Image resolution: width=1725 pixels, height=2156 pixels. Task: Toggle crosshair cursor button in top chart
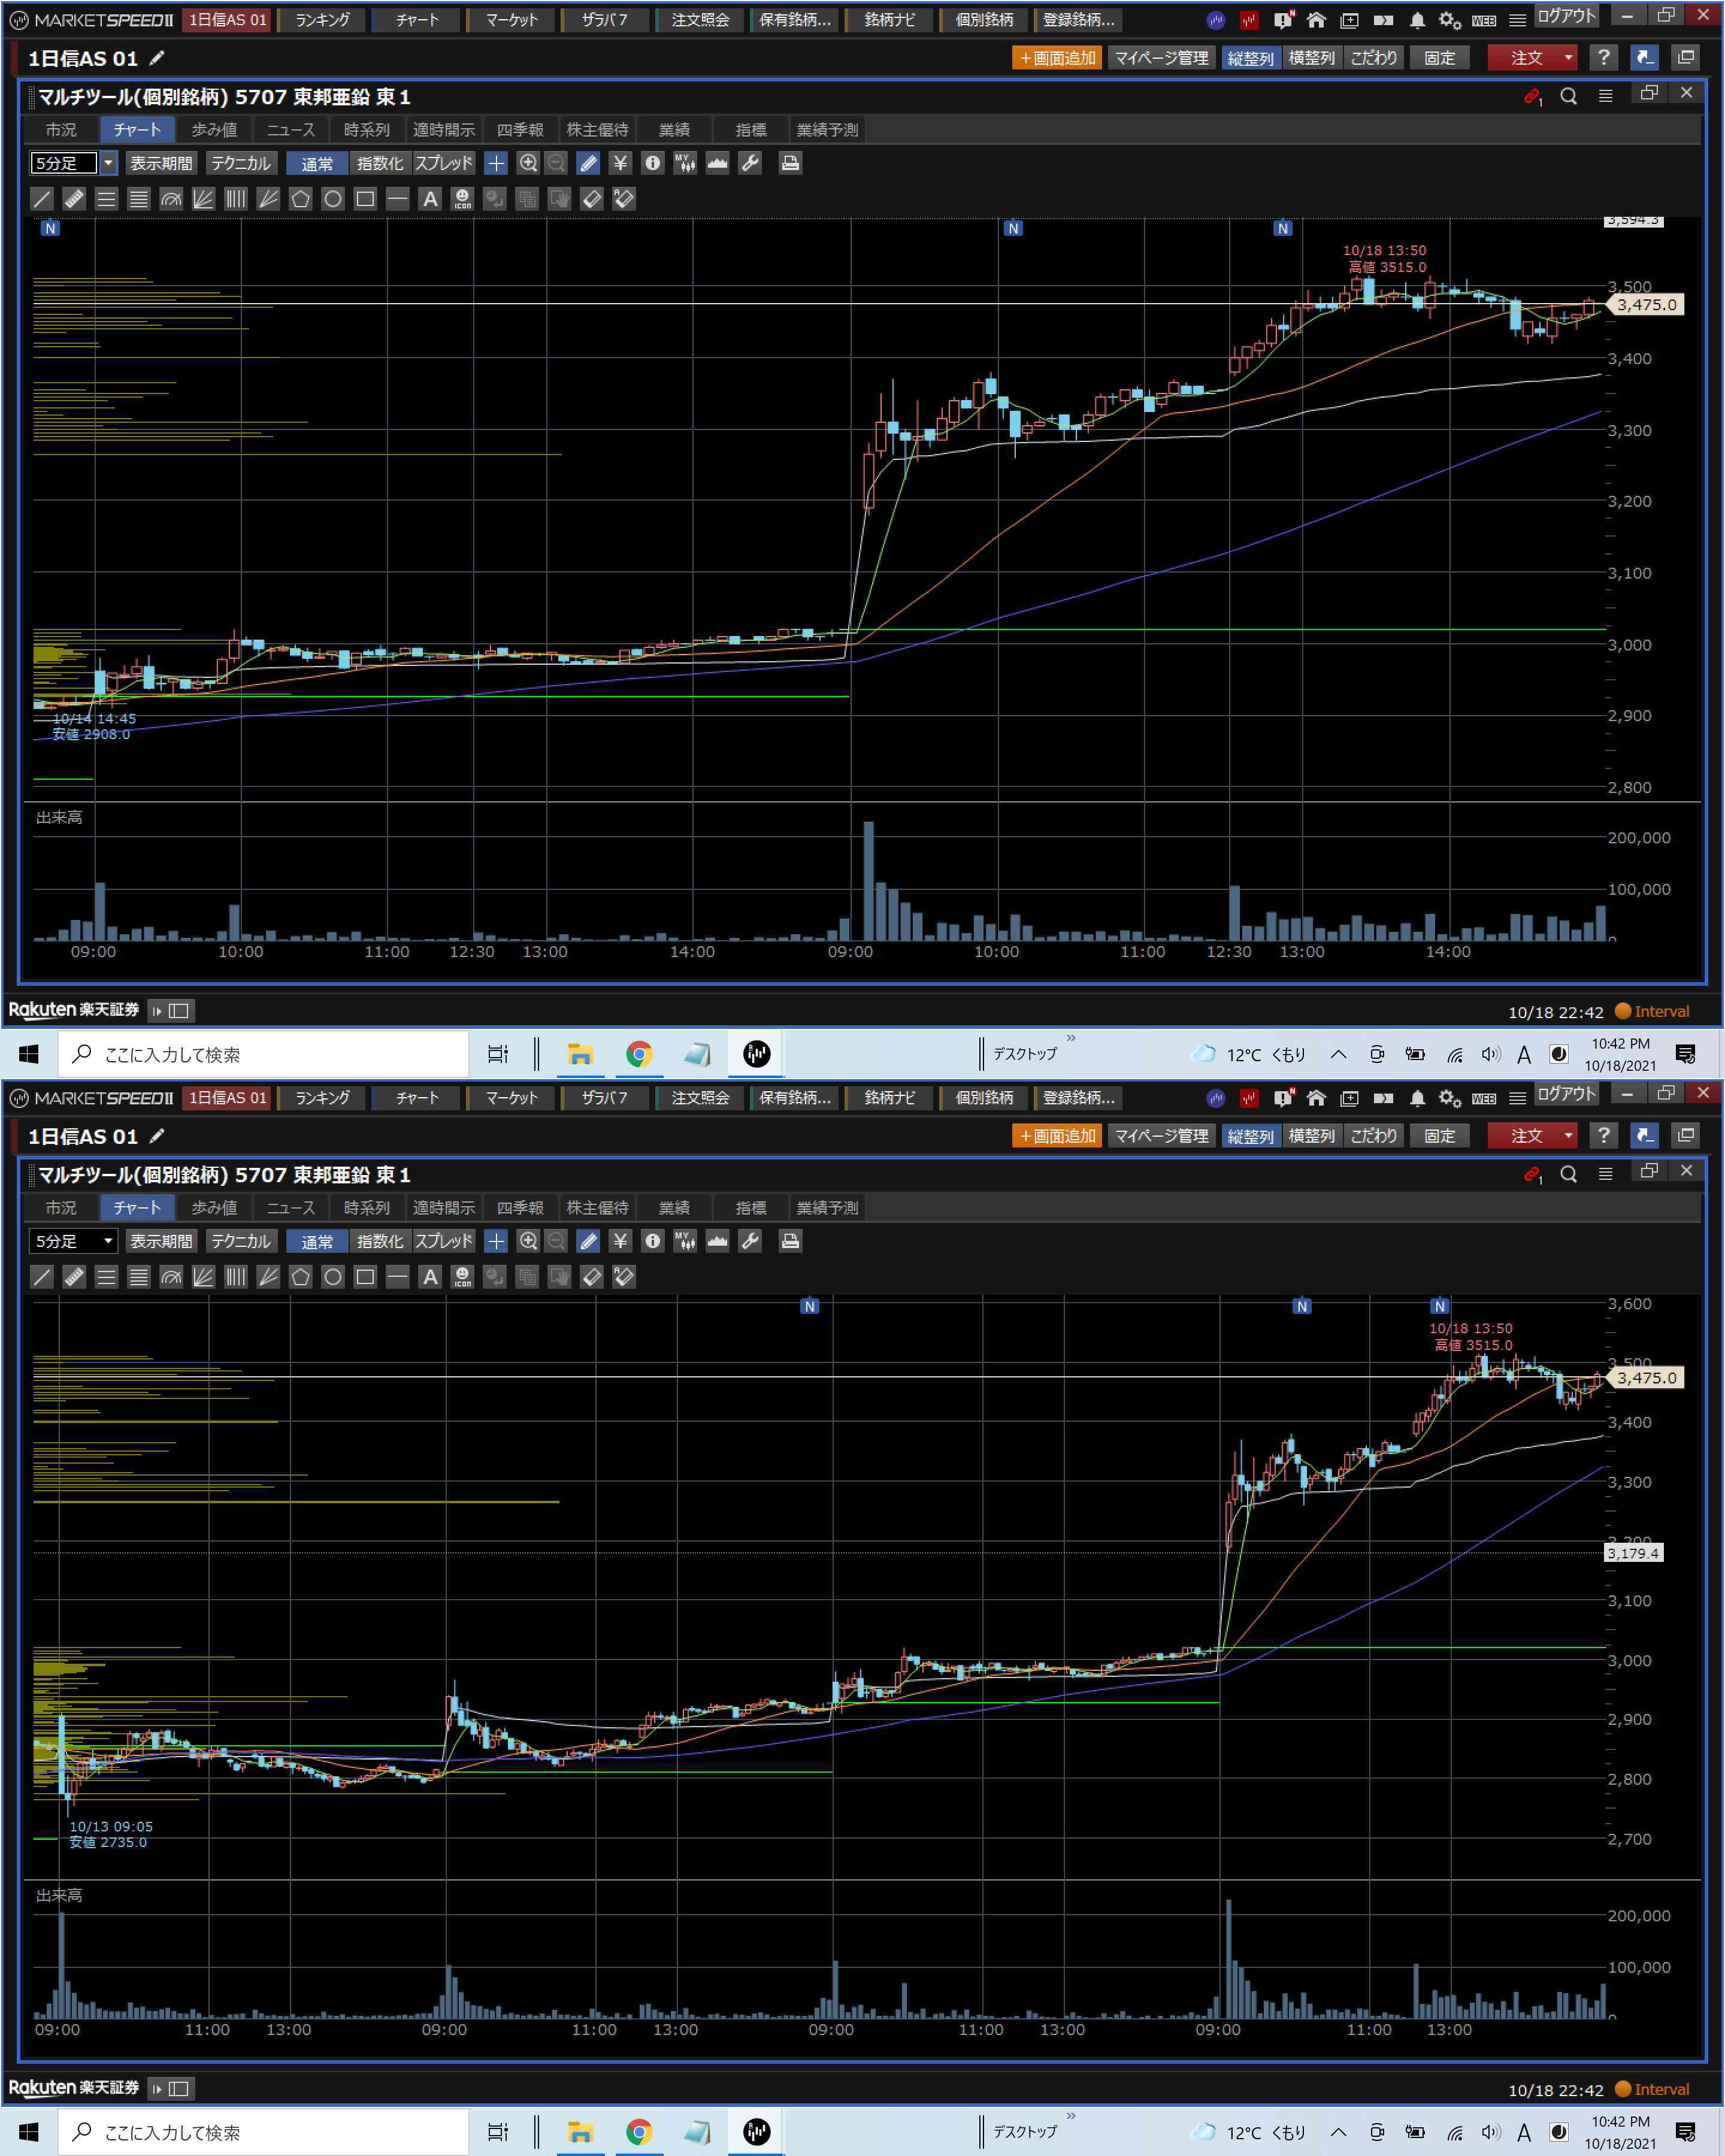coord(496,163)
